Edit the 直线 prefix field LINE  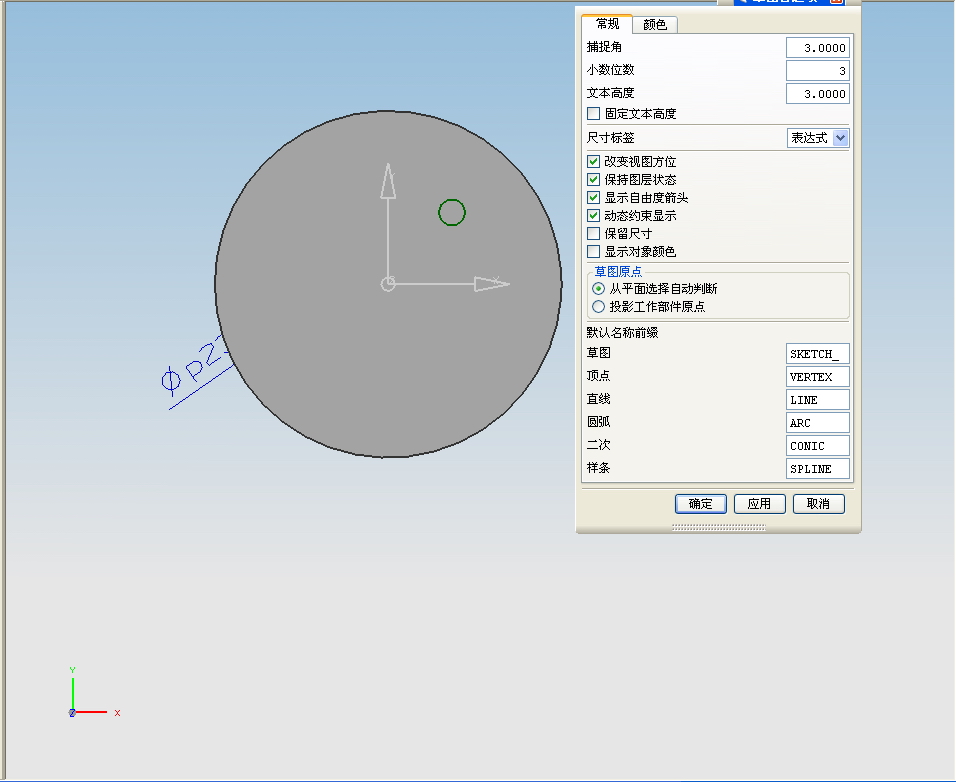pyautogui.click(x=818, y=400)
